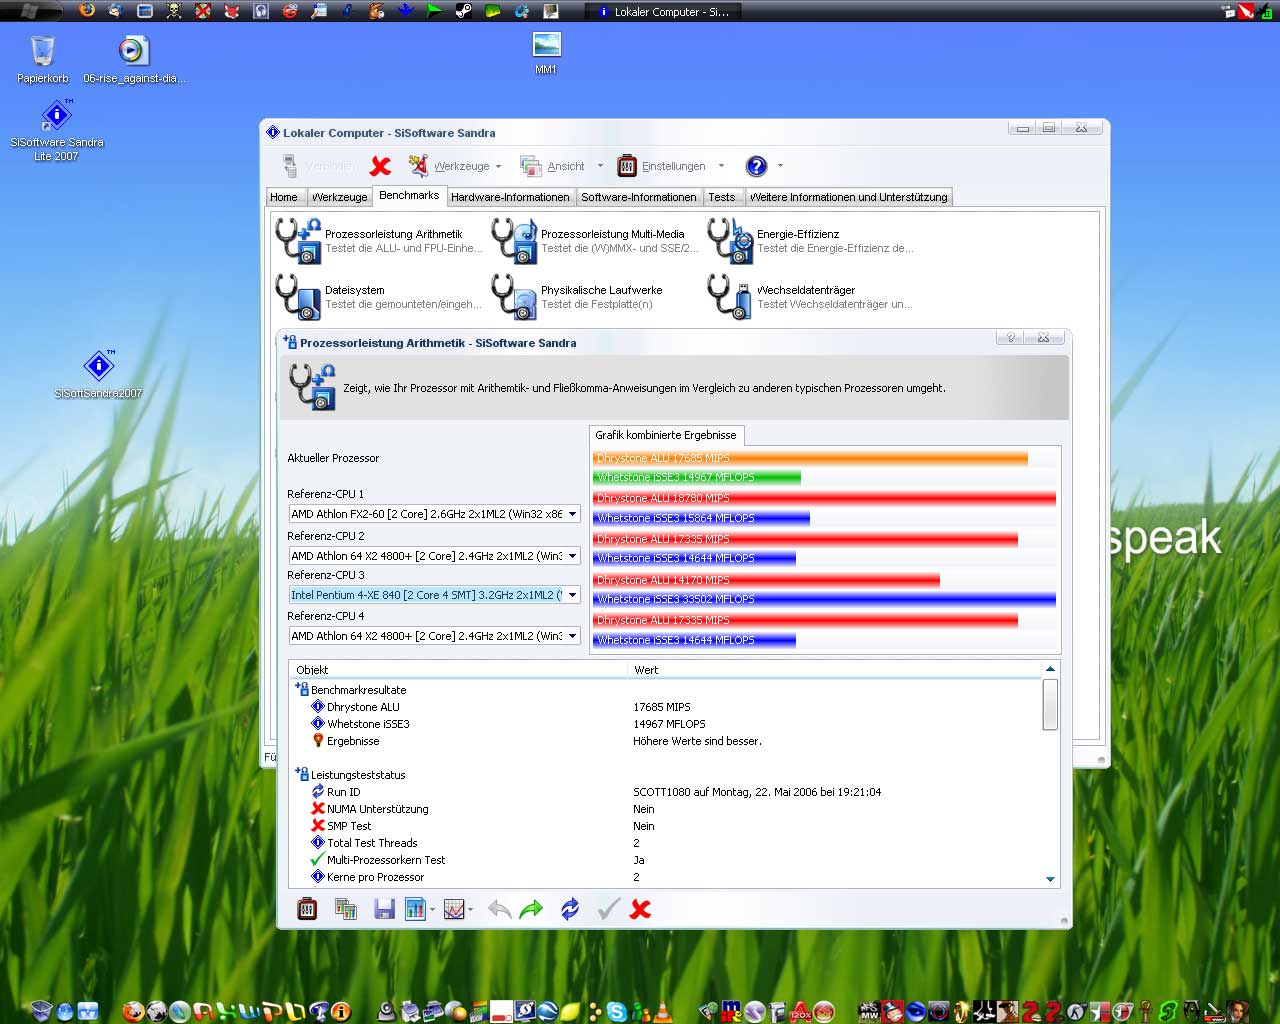1280x1024 pixels.
Task: Click the grey back arrow icon
Action: coord(500,909)
